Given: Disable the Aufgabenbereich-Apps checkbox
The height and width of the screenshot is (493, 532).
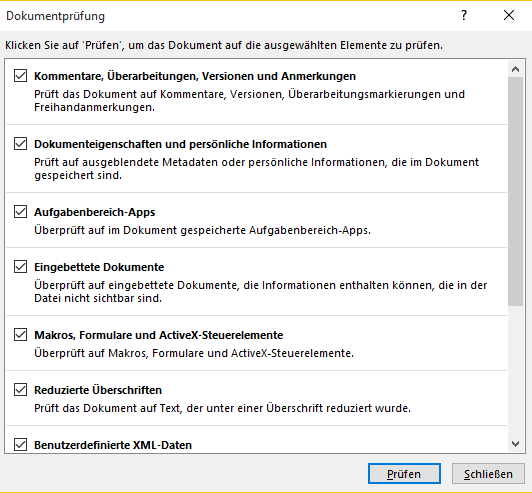Looking at the screenshot, I should point(20,212).
